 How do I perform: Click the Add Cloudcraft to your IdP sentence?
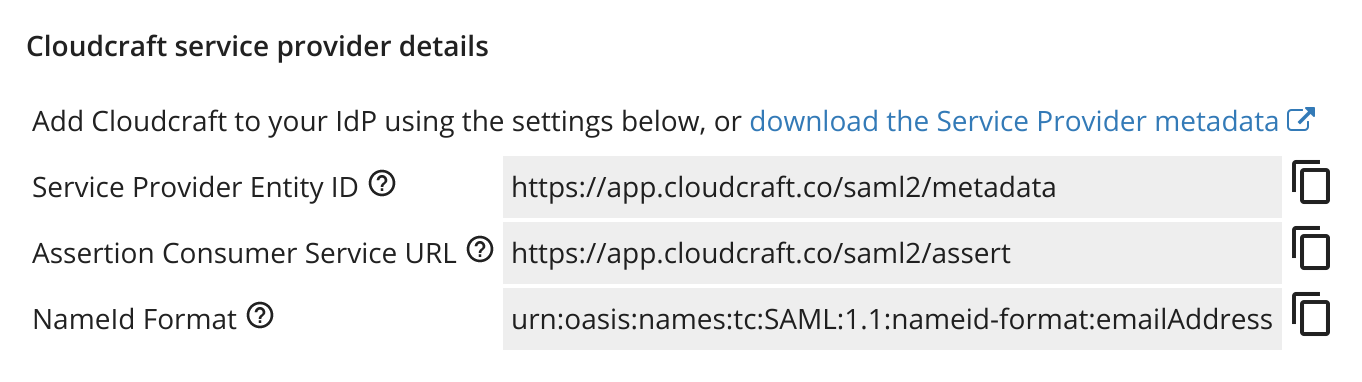386,122
